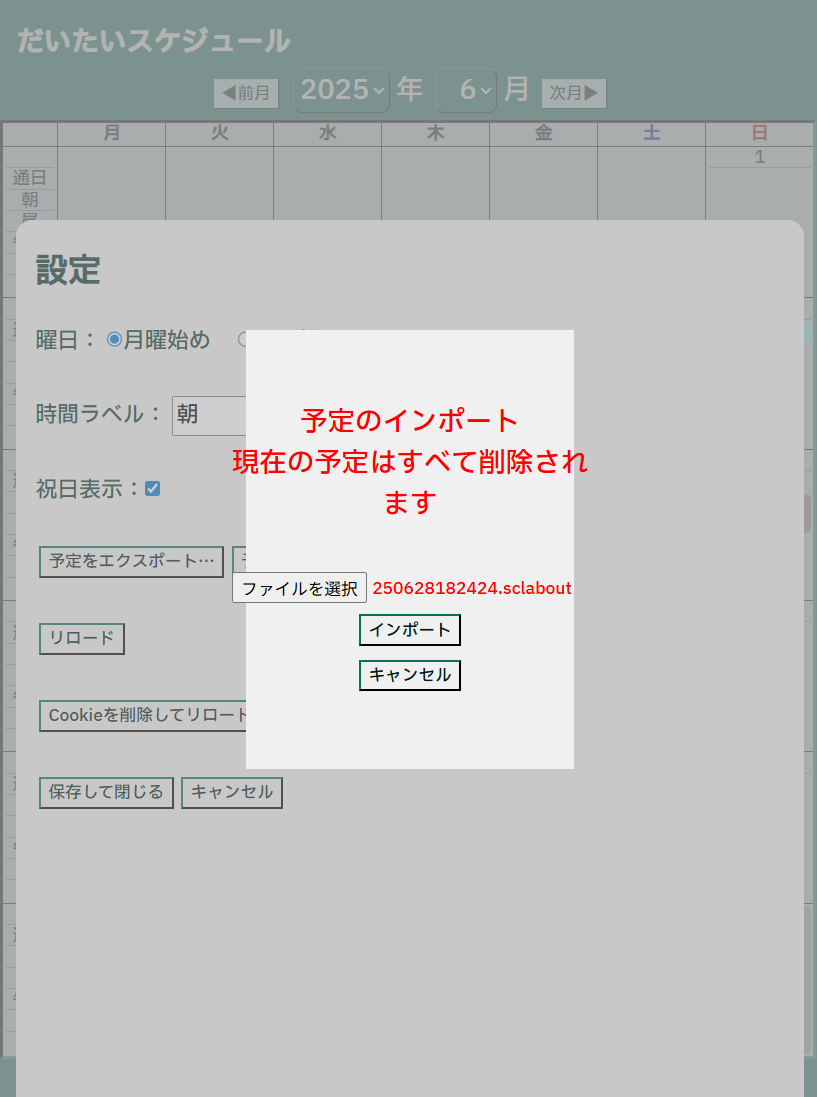Cancel the import dialog with キャンセル
817x1097 pixels.
coord(409,675)
